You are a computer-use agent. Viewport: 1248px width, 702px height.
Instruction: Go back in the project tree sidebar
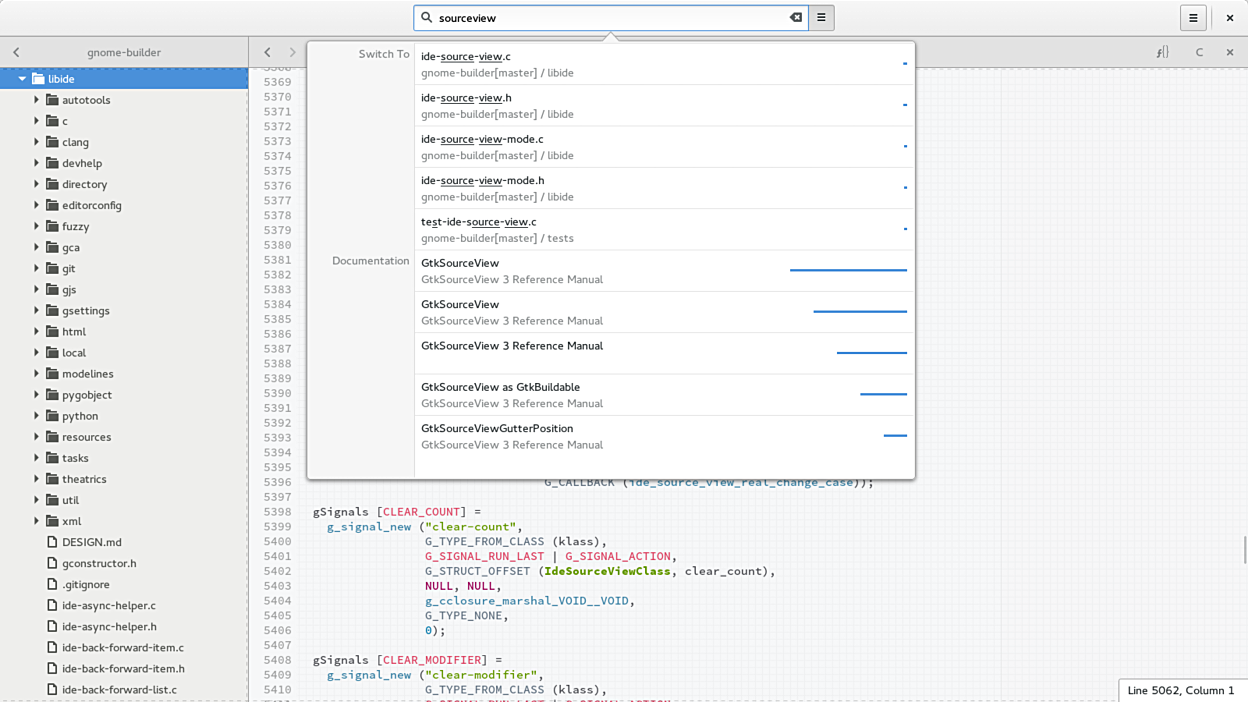pos(16,52)
